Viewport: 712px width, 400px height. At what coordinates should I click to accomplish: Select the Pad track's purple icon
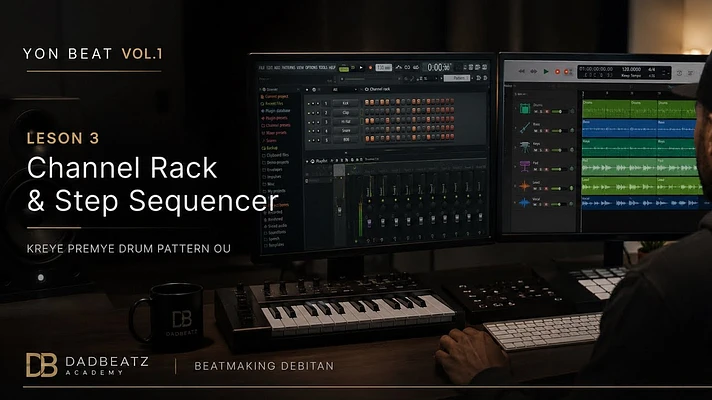[525, 166]
